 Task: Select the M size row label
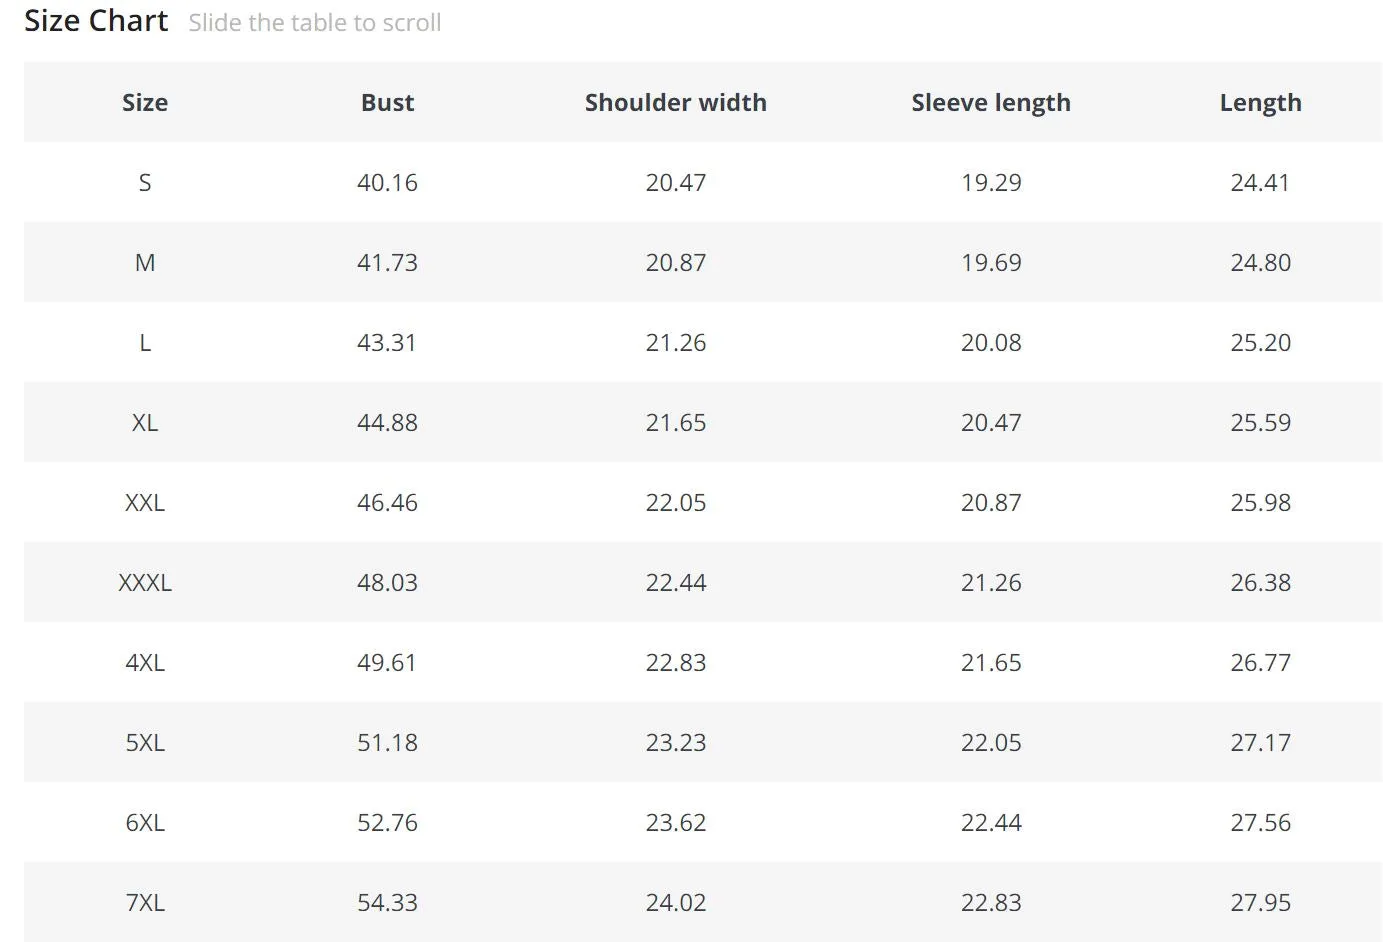pyautogui.click(x=145, y=262)
